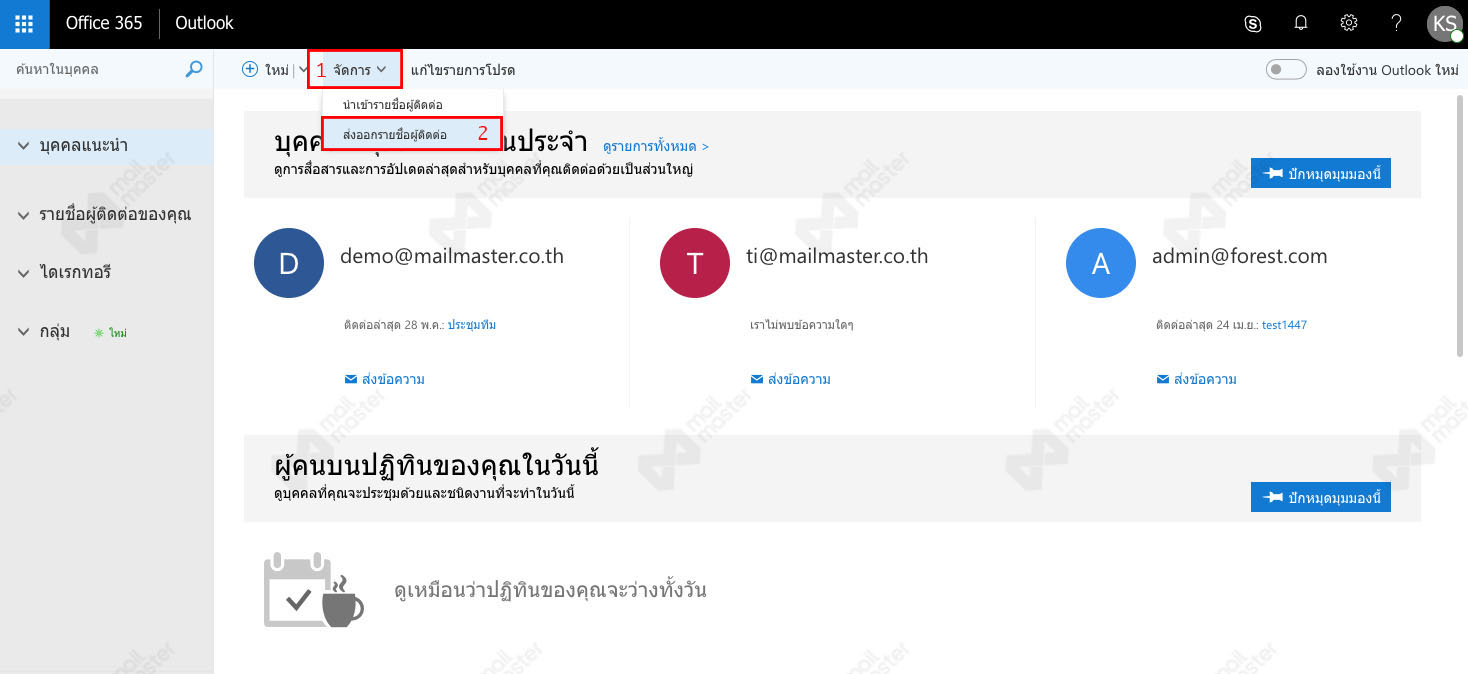Click the admin@forest.com contact name
1468x674 pixels.
click(1240, 256)
